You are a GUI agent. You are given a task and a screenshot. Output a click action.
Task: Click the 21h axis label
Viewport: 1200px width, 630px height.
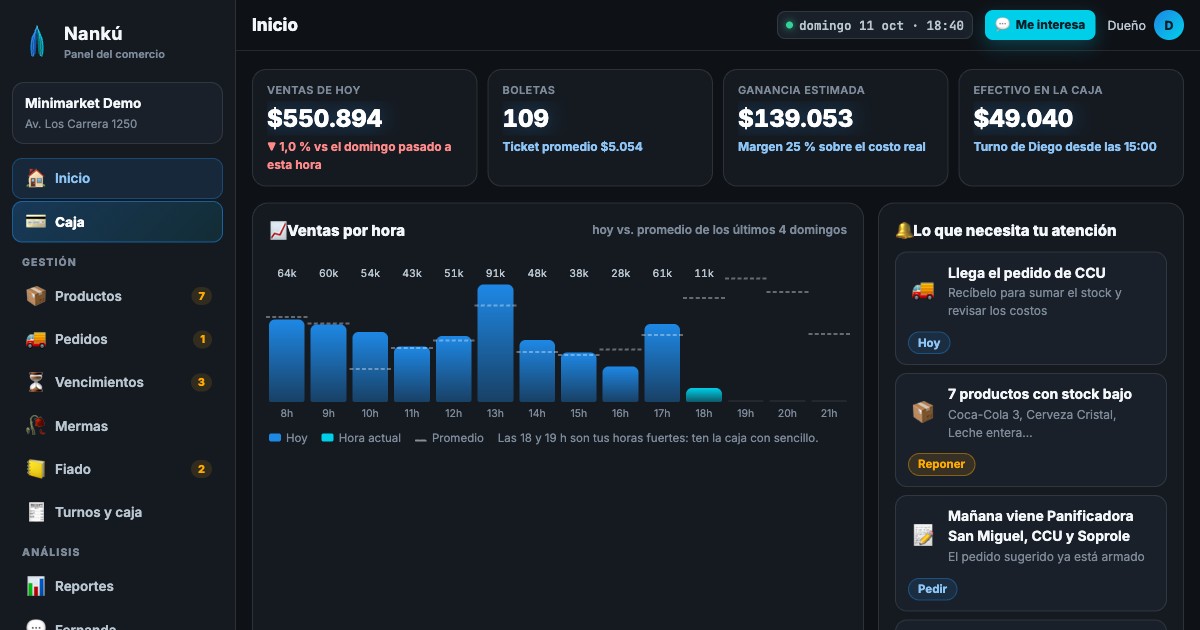click(829, 413)
